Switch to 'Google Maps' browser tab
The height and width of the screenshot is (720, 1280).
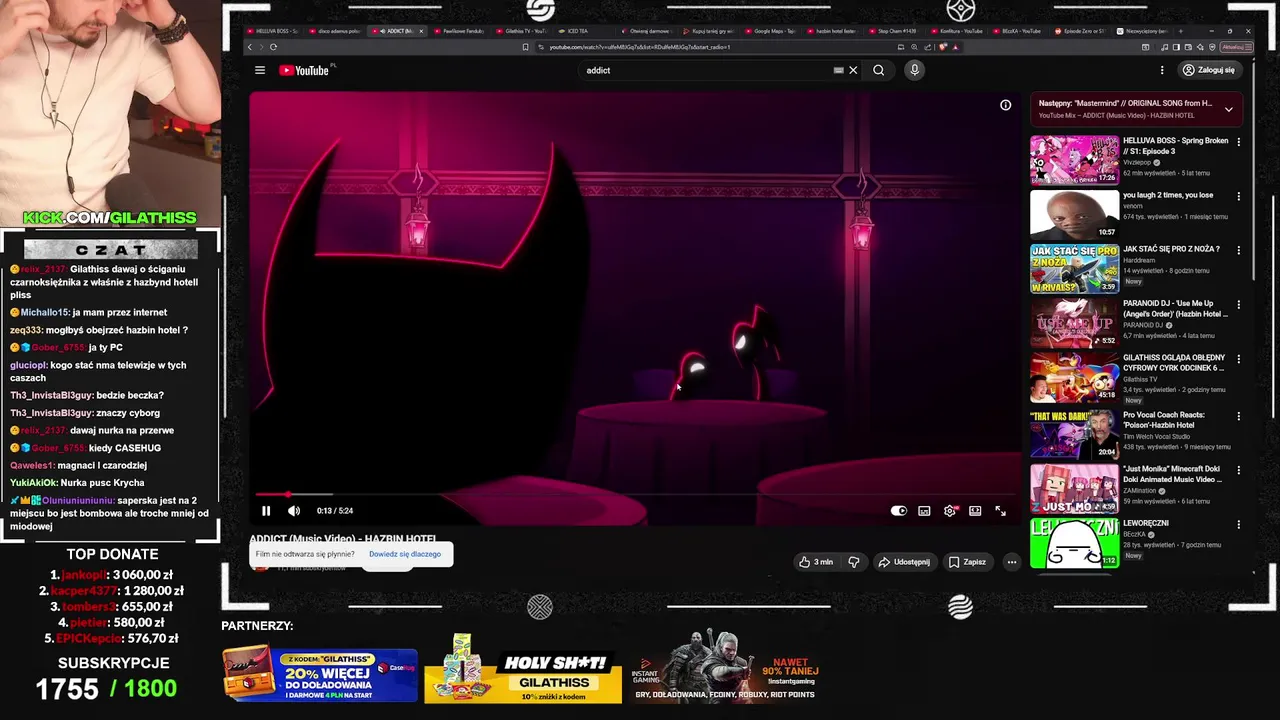click(771, 31)
